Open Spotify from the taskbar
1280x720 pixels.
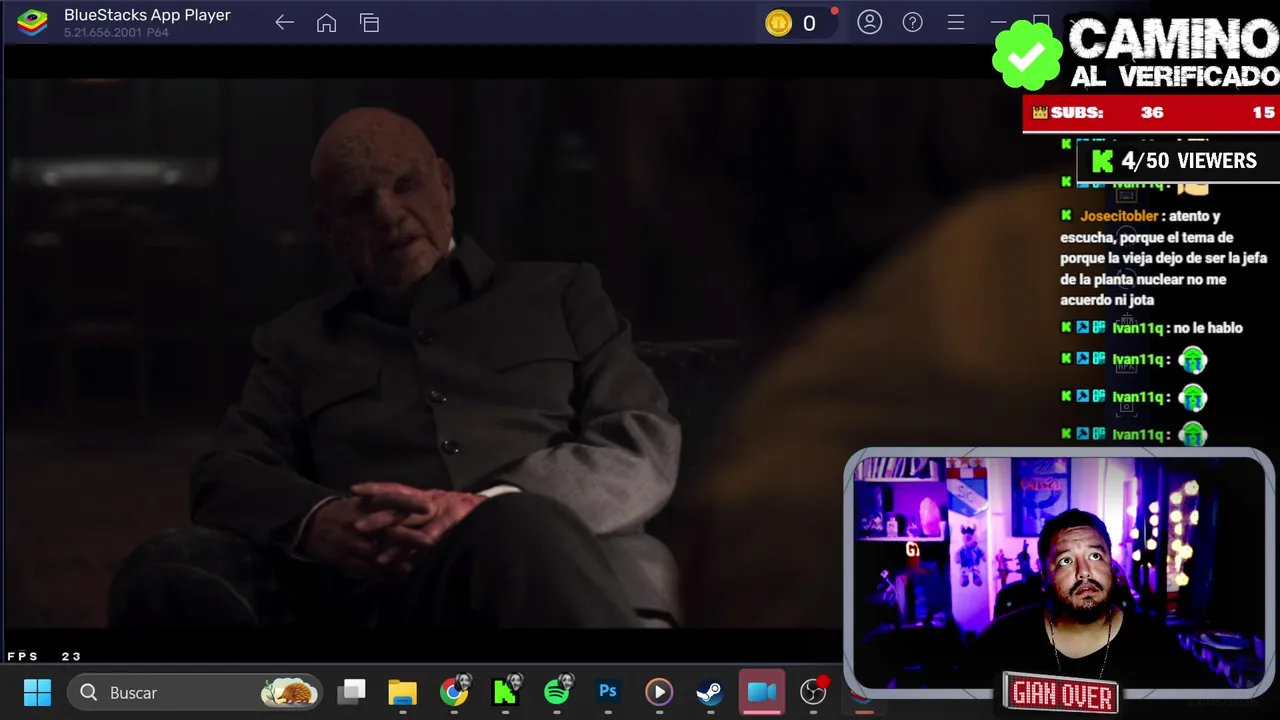[557, 692]
